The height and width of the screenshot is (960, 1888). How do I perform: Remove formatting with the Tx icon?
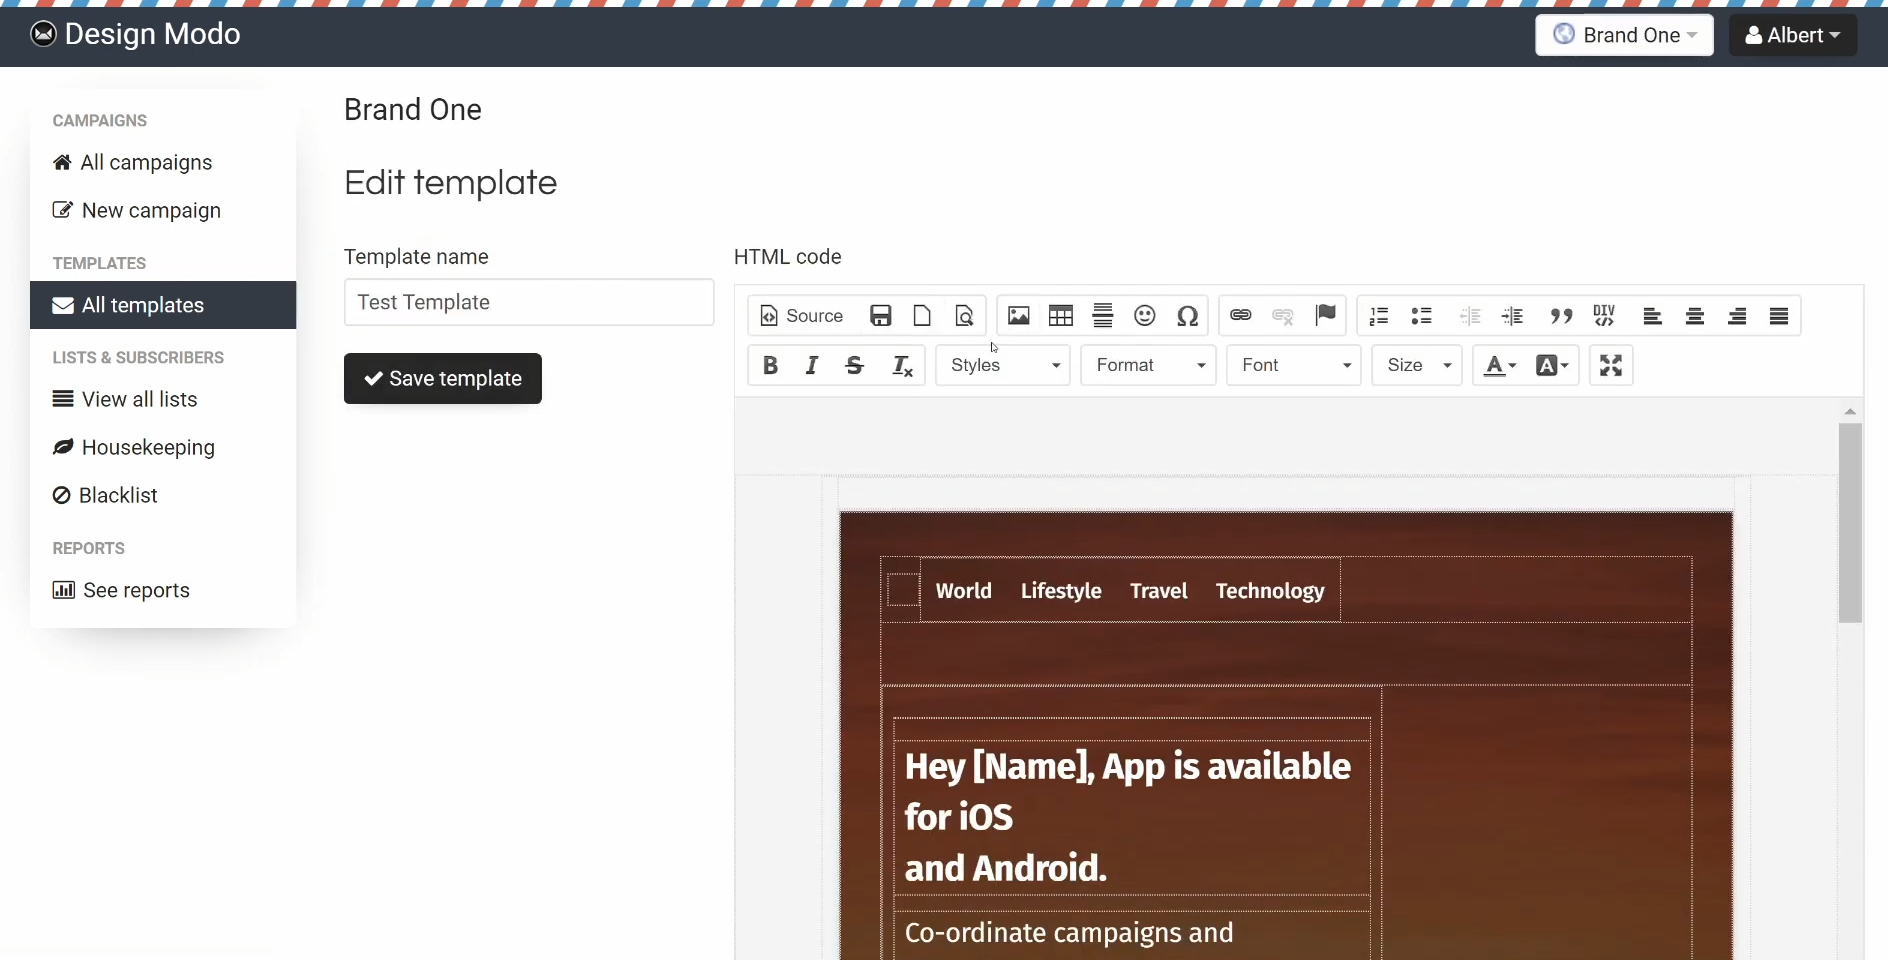coord(902,365)
